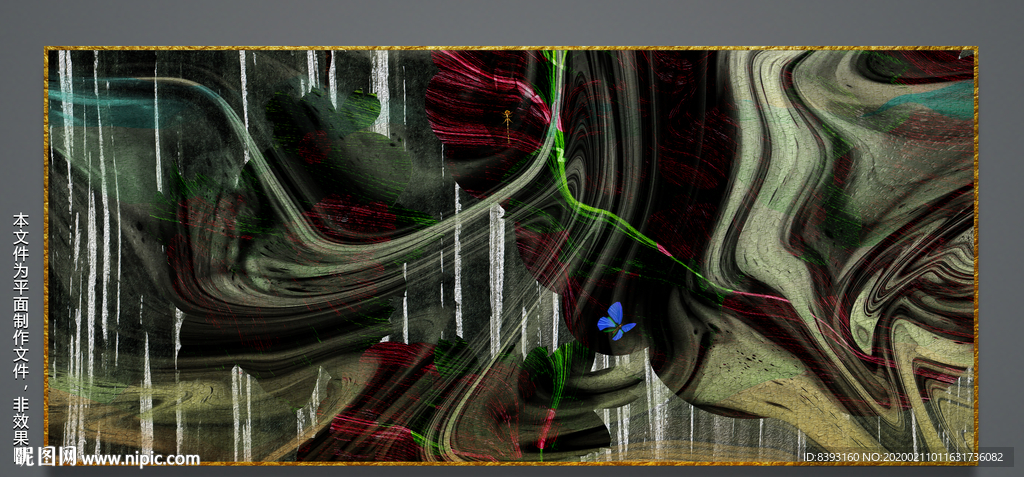Select the small golden figure on red petal
The height and width of the screenshot is (477, 1024).
point(507,126)
